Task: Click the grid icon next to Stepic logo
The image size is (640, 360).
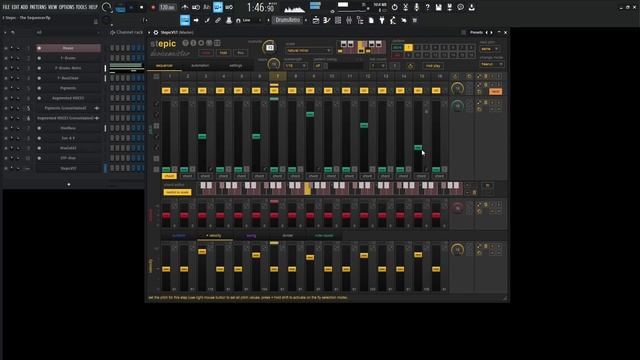Action: coord(217,42)
